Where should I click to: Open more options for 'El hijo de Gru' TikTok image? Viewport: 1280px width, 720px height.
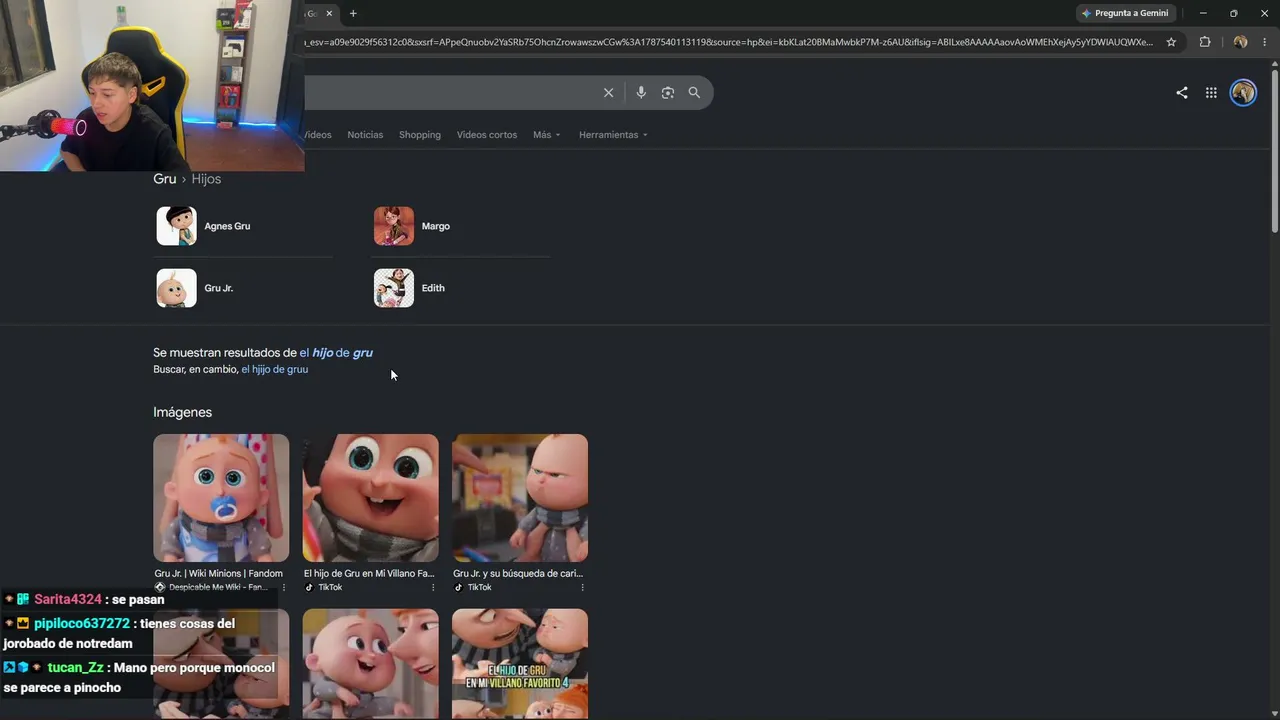coord(433,587)
